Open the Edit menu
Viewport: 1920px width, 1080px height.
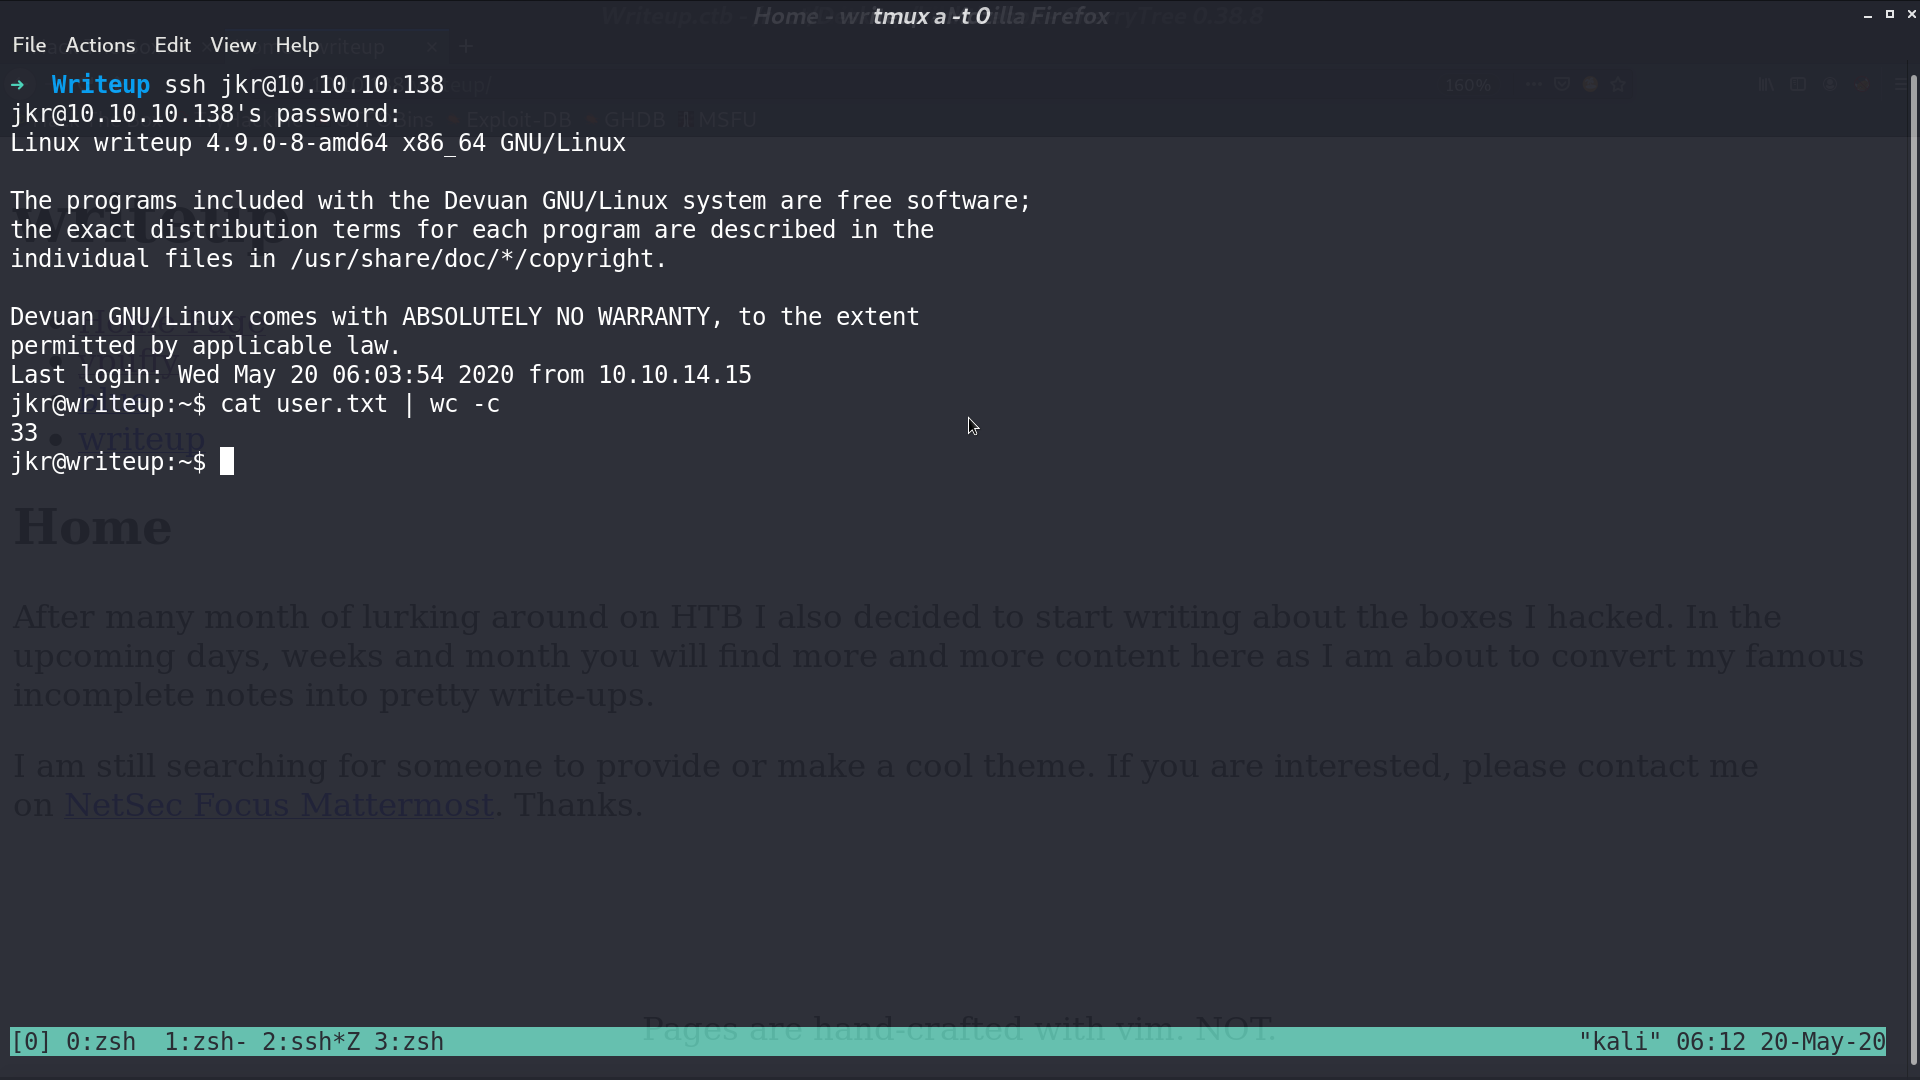172,45
